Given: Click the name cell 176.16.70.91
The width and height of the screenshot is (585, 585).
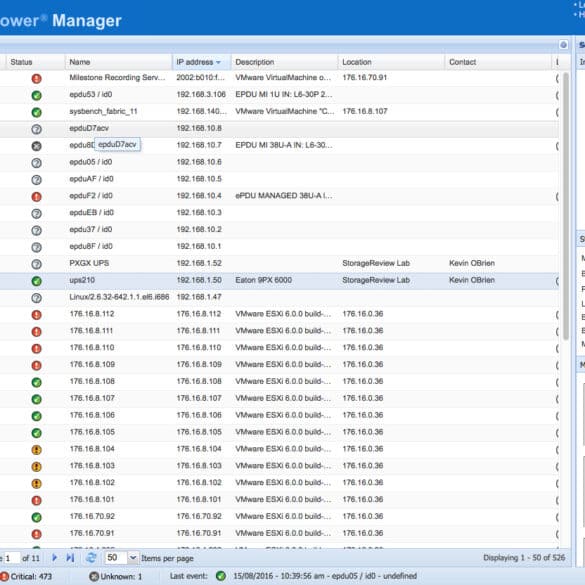Looking at the screenshot, I should point(92,534).
